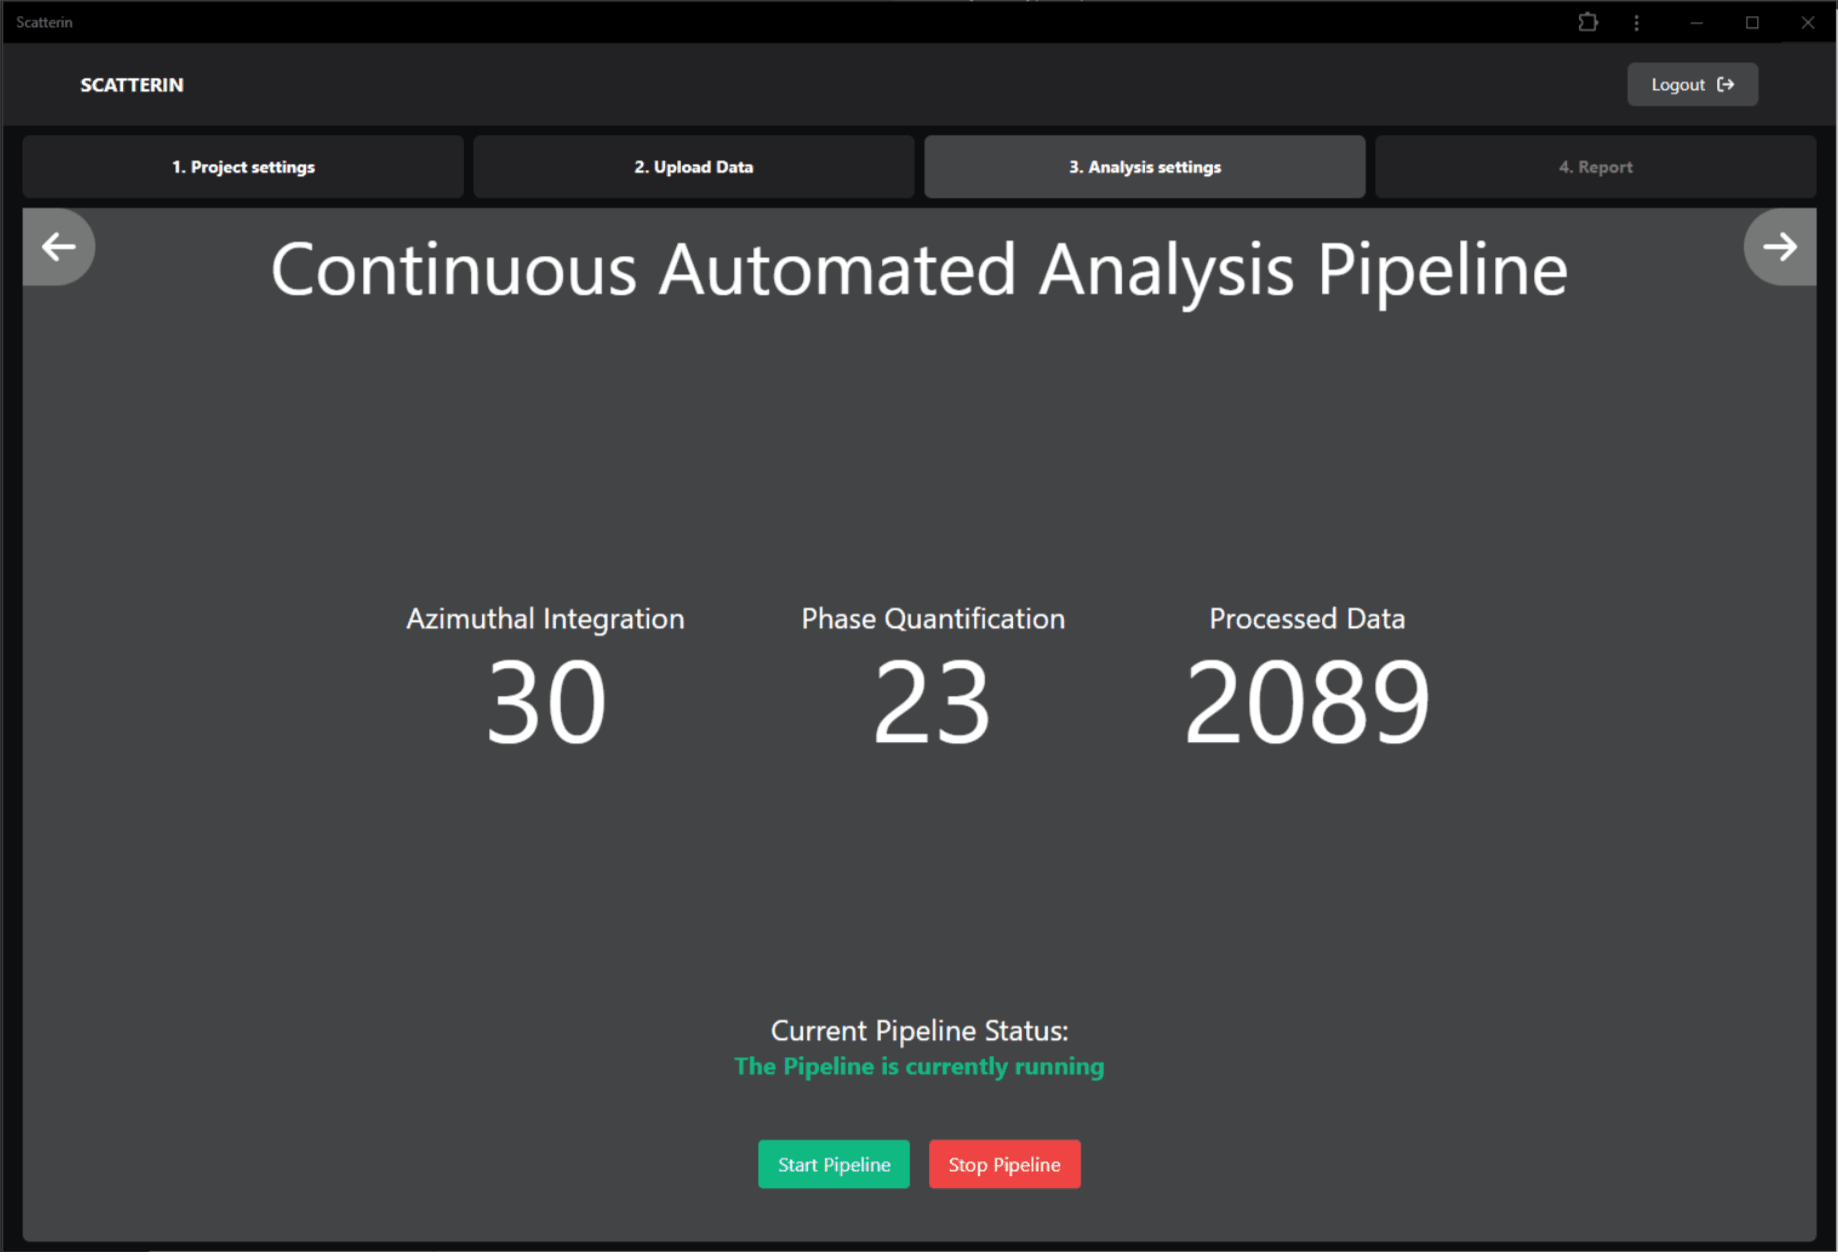The height and width of the screenshot is (1252, 1838).
Task: Switch to the Project settings step
Action: click(x=242, y=166)
